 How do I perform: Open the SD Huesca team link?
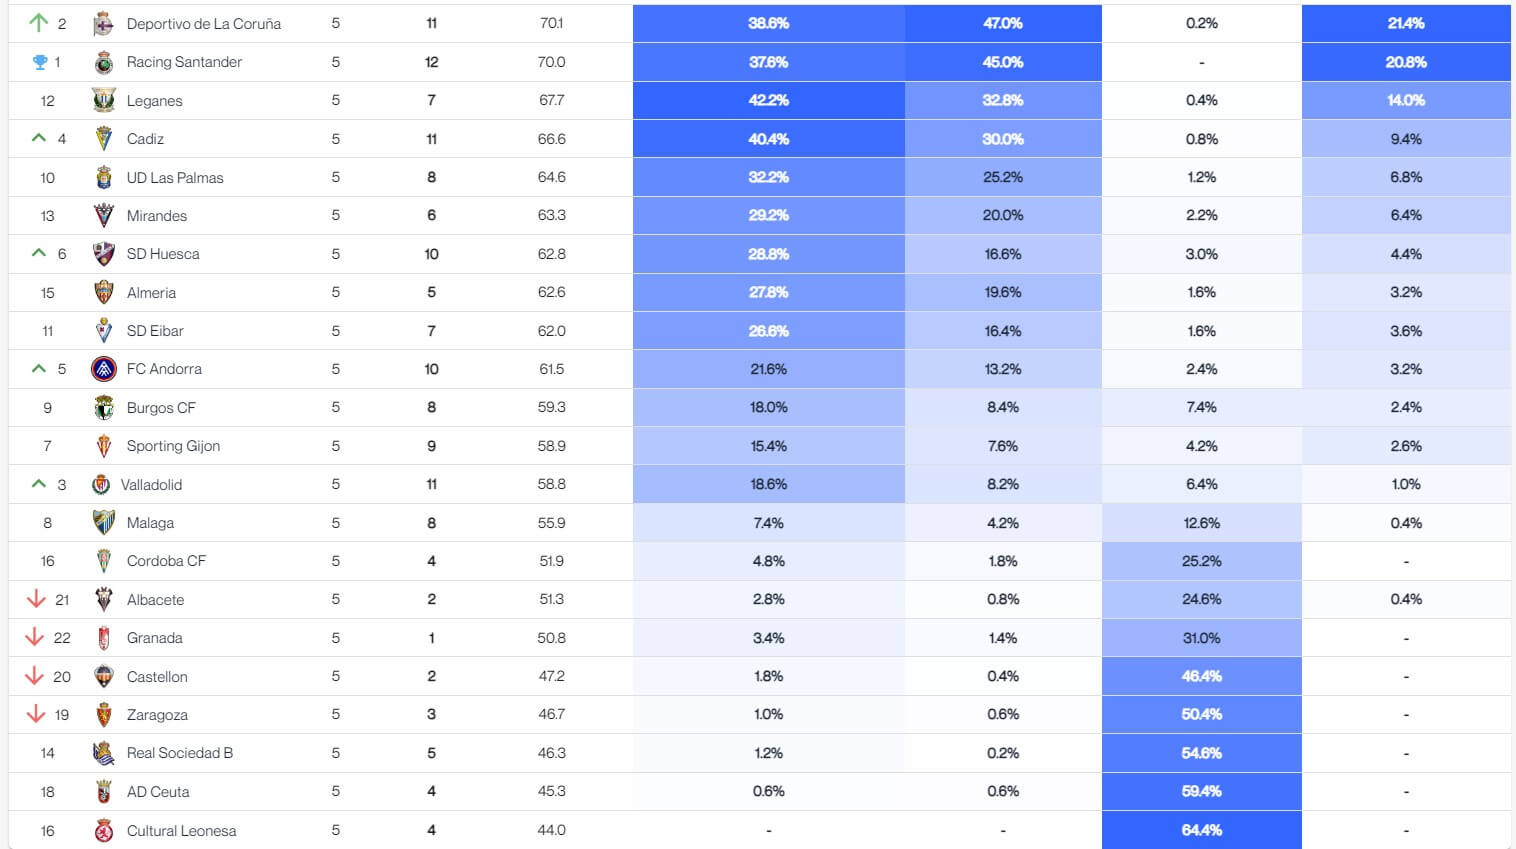pyautogui.click(x=162, y=254)
